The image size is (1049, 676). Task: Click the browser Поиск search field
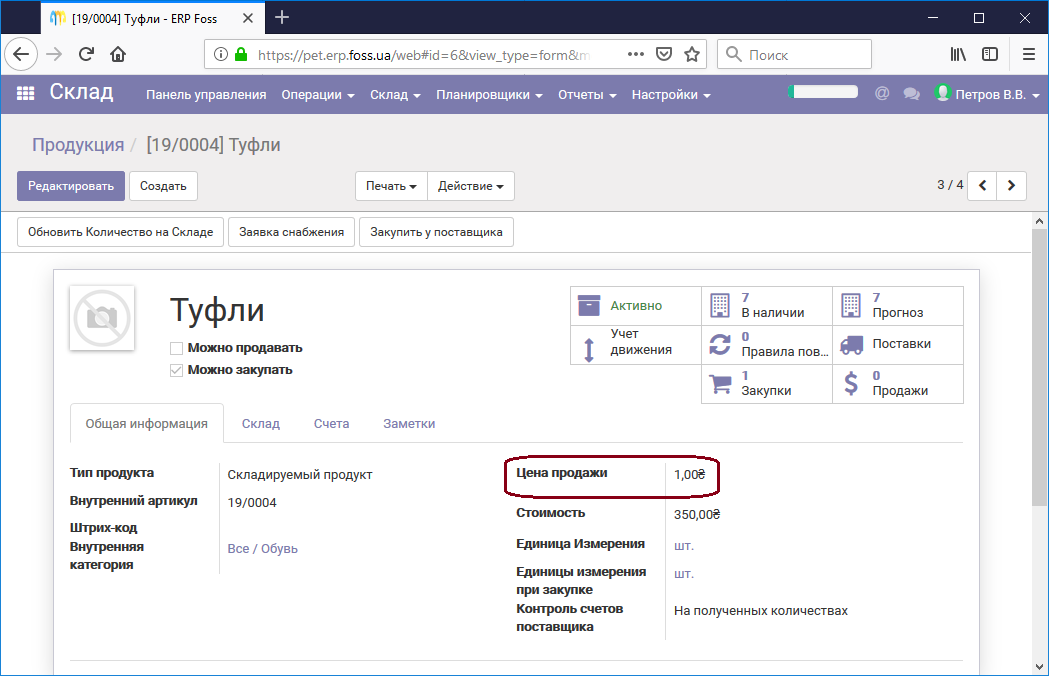(x=794, y=54)
